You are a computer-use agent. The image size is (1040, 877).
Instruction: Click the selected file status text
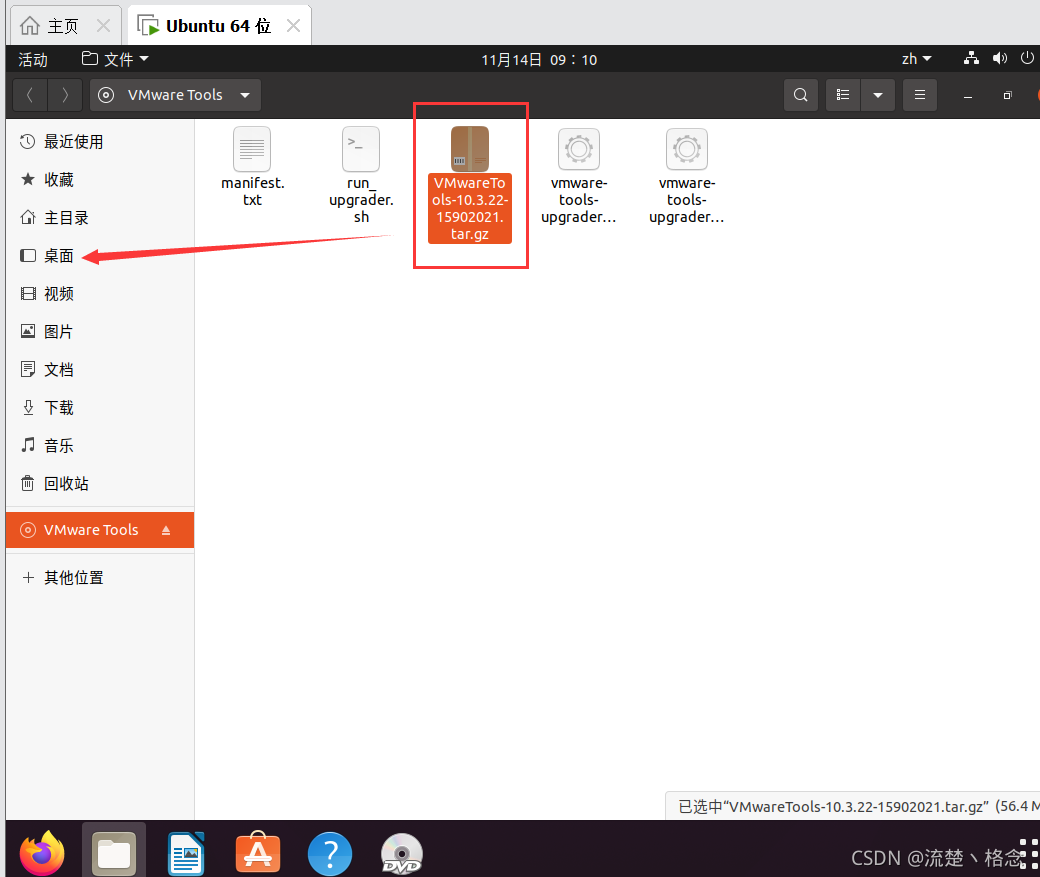(858, 807)
